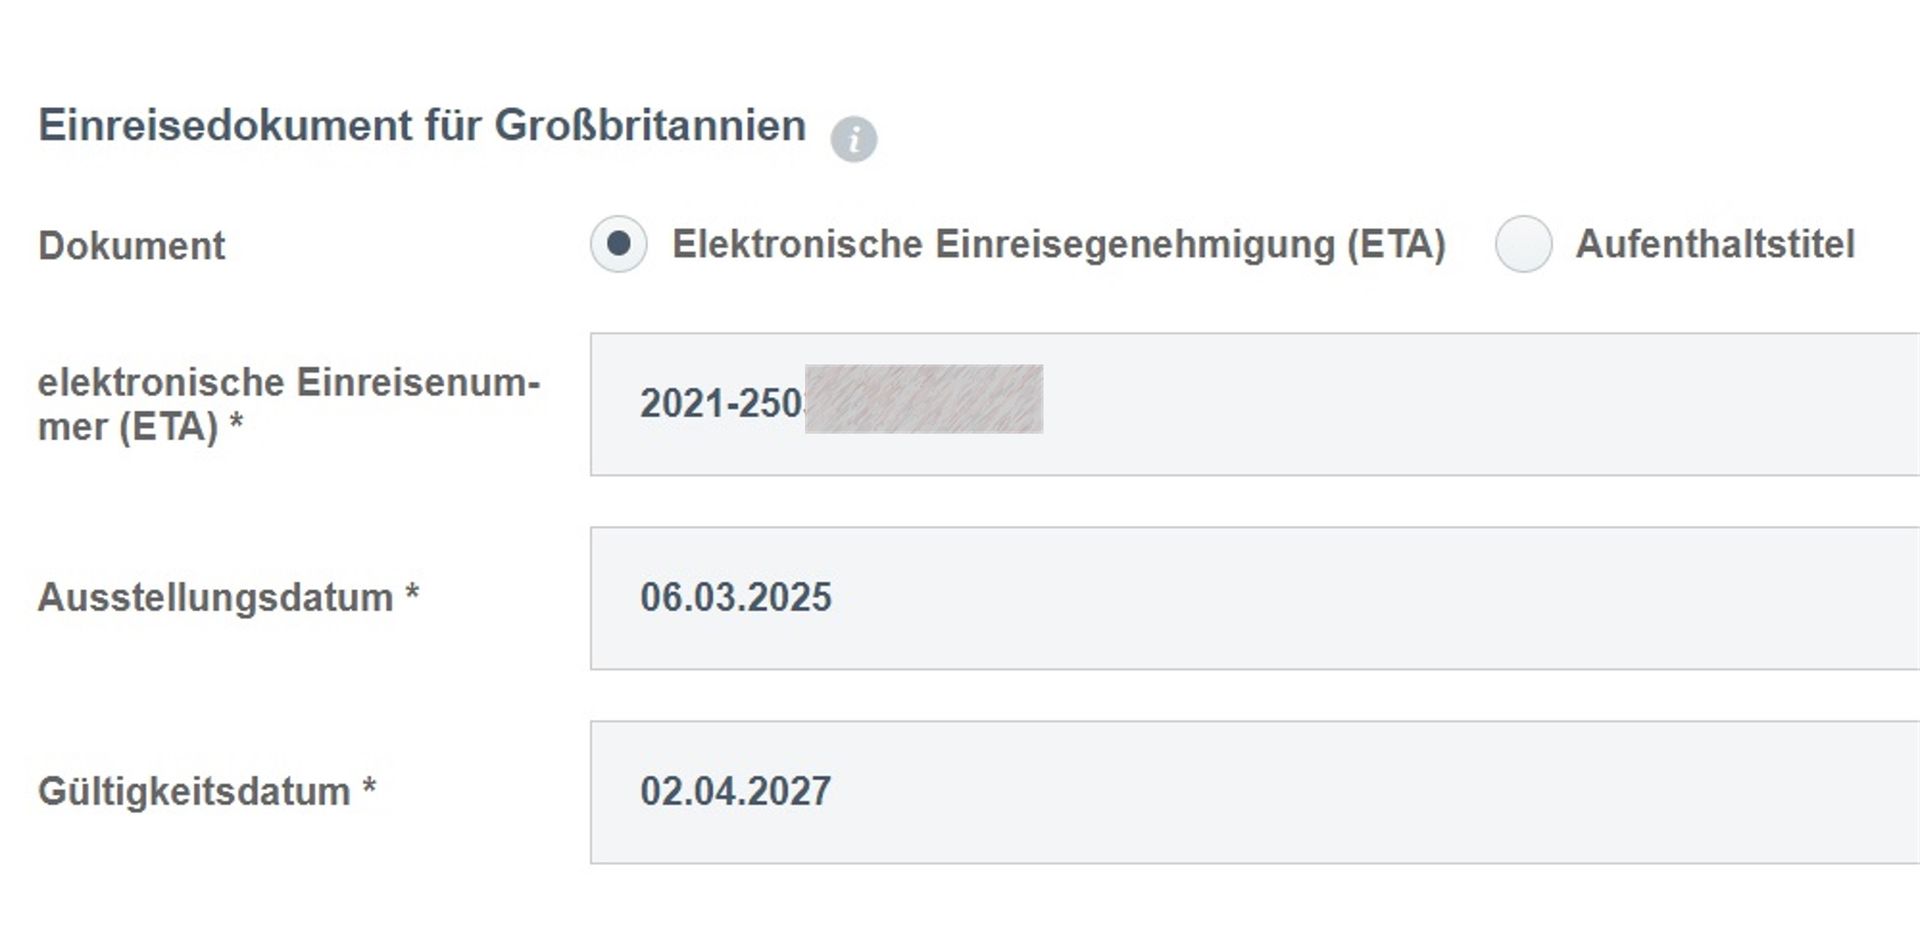Select the Elektronische Einreisegenehmigung (ETA) radio button
This screenshot has width=1920, height=947.
[x=619, y=244]
